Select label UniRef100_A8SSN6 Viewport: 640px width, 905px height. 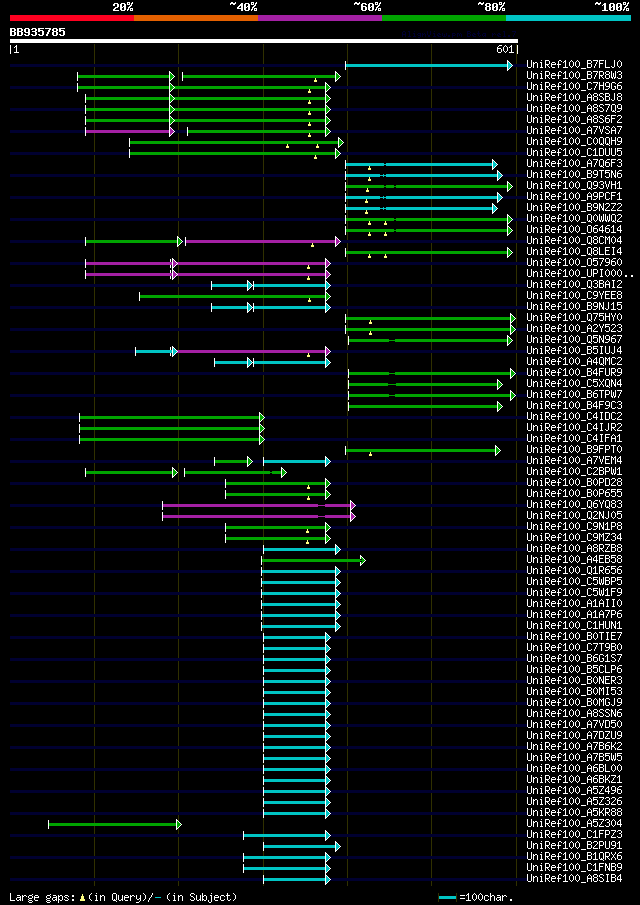pyautogui.click(x=574, y=713)
